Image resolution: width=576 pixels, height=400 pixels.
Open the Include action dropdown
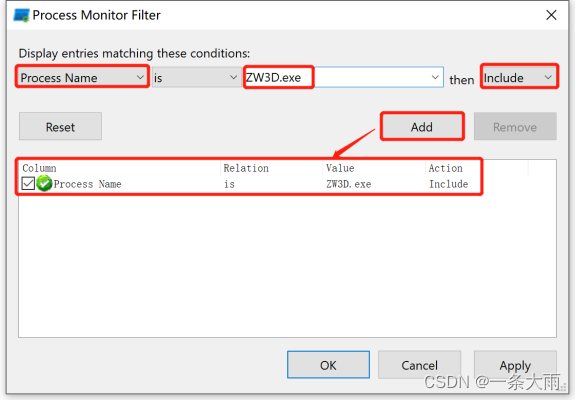(x=519, y=78)
